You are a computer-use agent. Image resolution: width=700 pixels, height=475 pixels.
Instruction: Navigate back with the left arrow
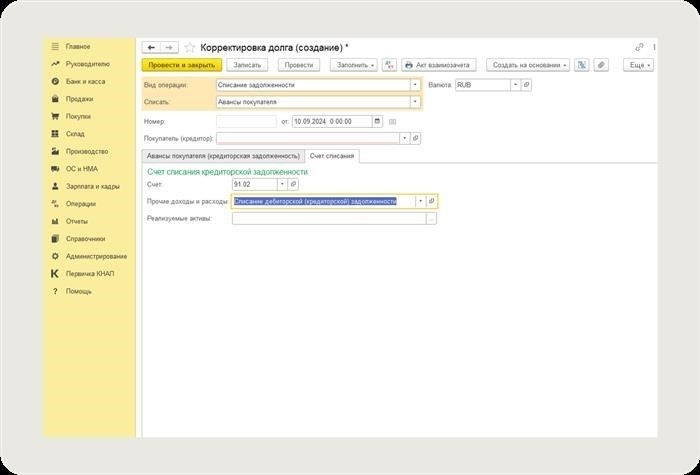[151, 47]
